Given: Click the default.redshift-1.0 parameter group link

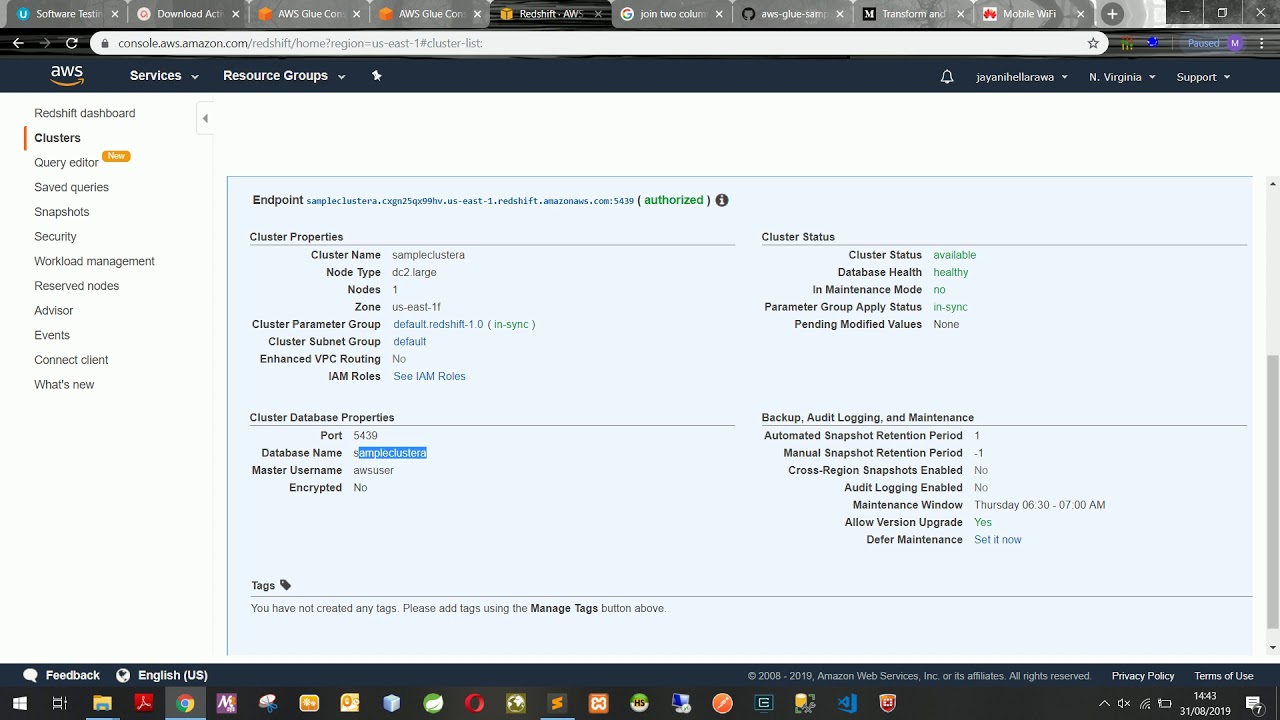Looking at the screenshot, I should (x=438, y=324).
